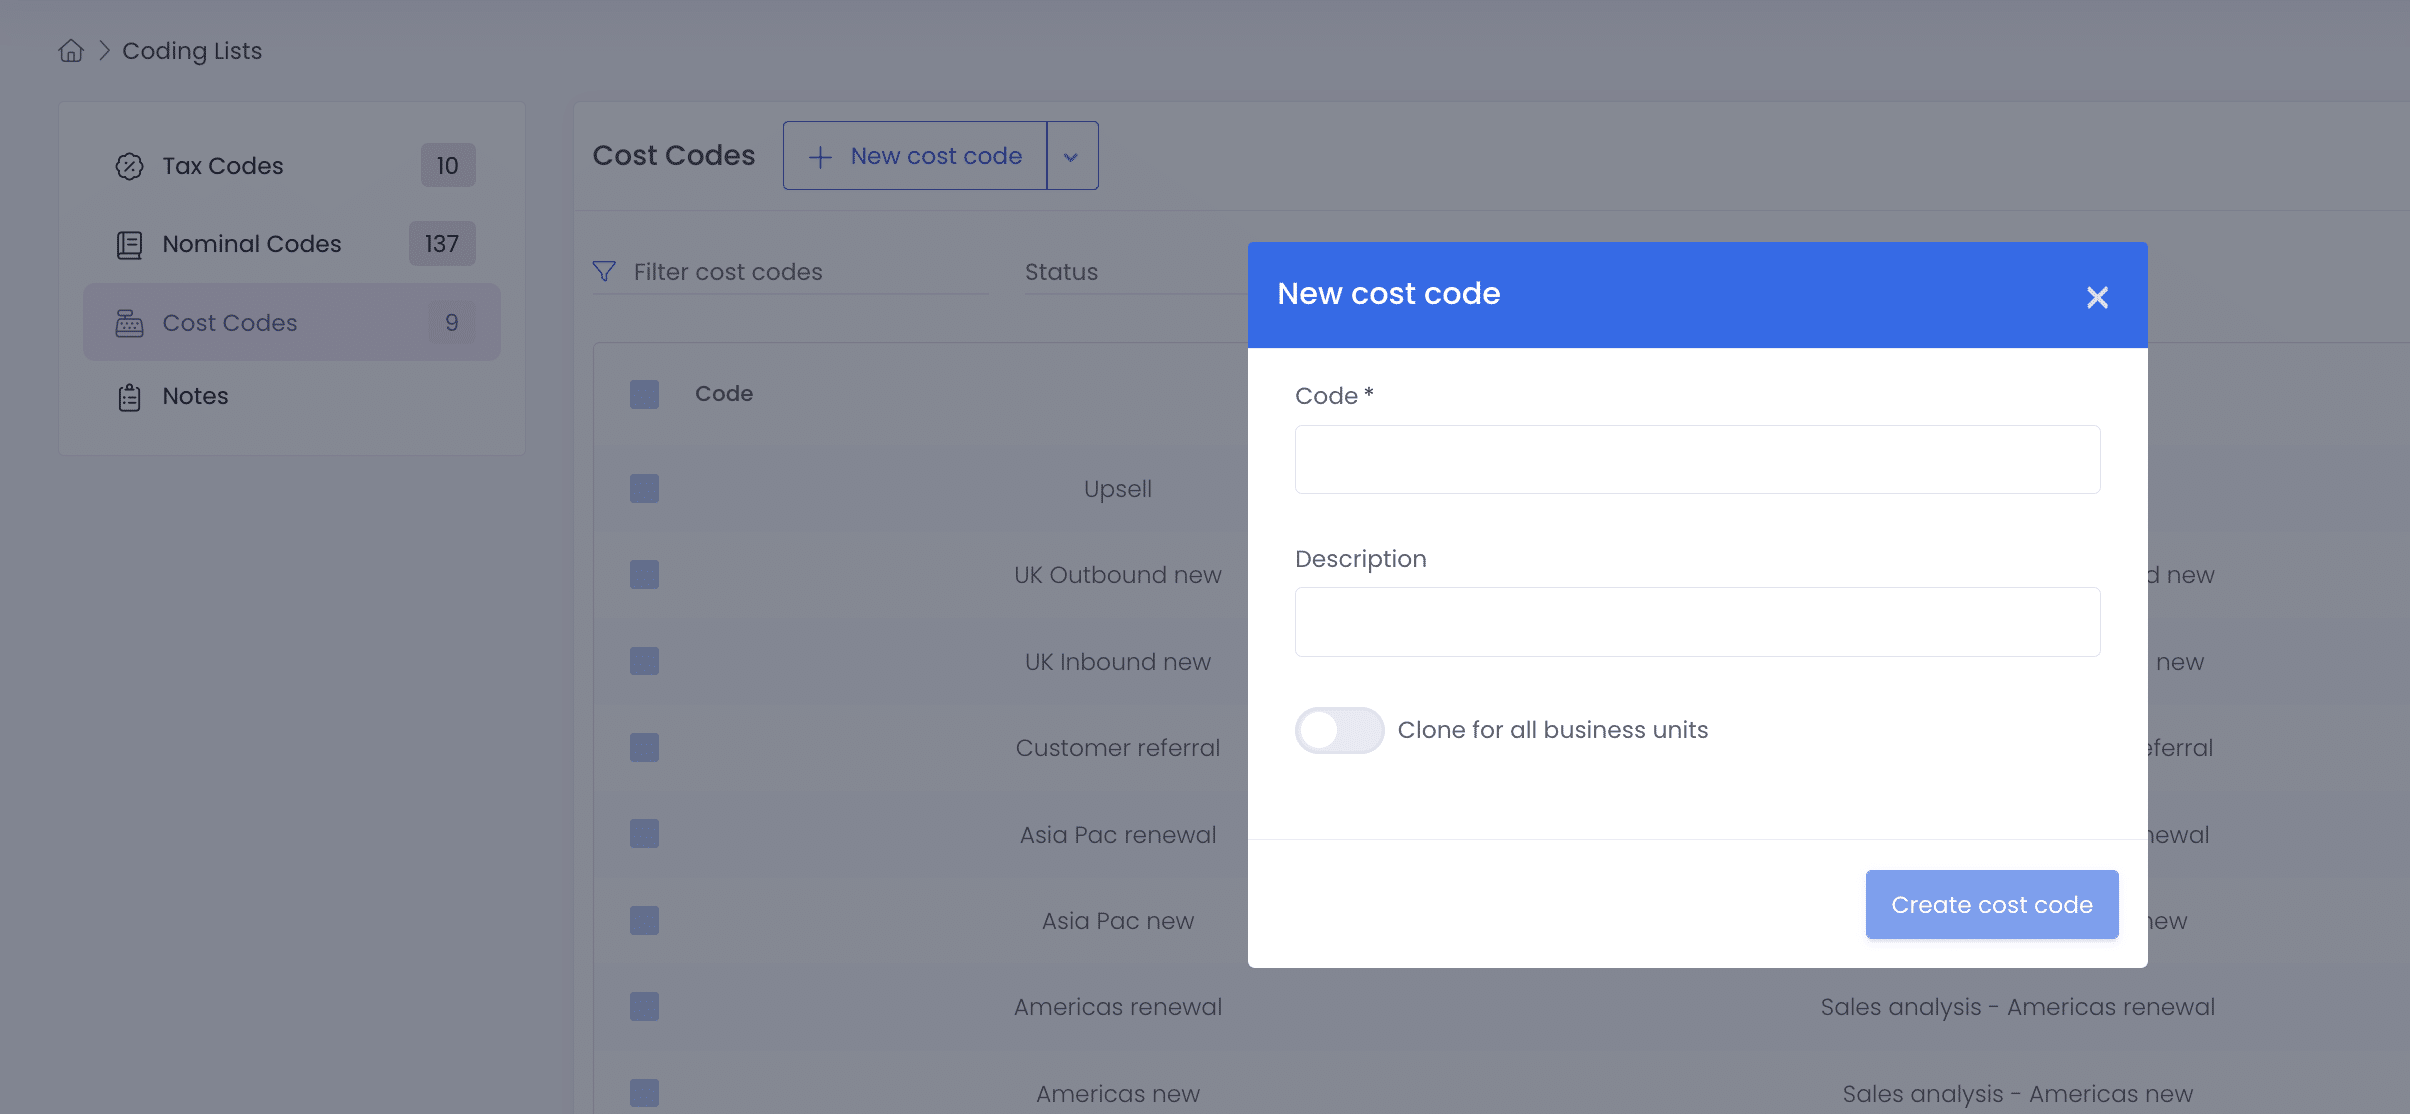The width and height of the screenshot is (2410, 1114).
Task: Click the 9 Cost Codes count badge
Action: pos(452,323)
